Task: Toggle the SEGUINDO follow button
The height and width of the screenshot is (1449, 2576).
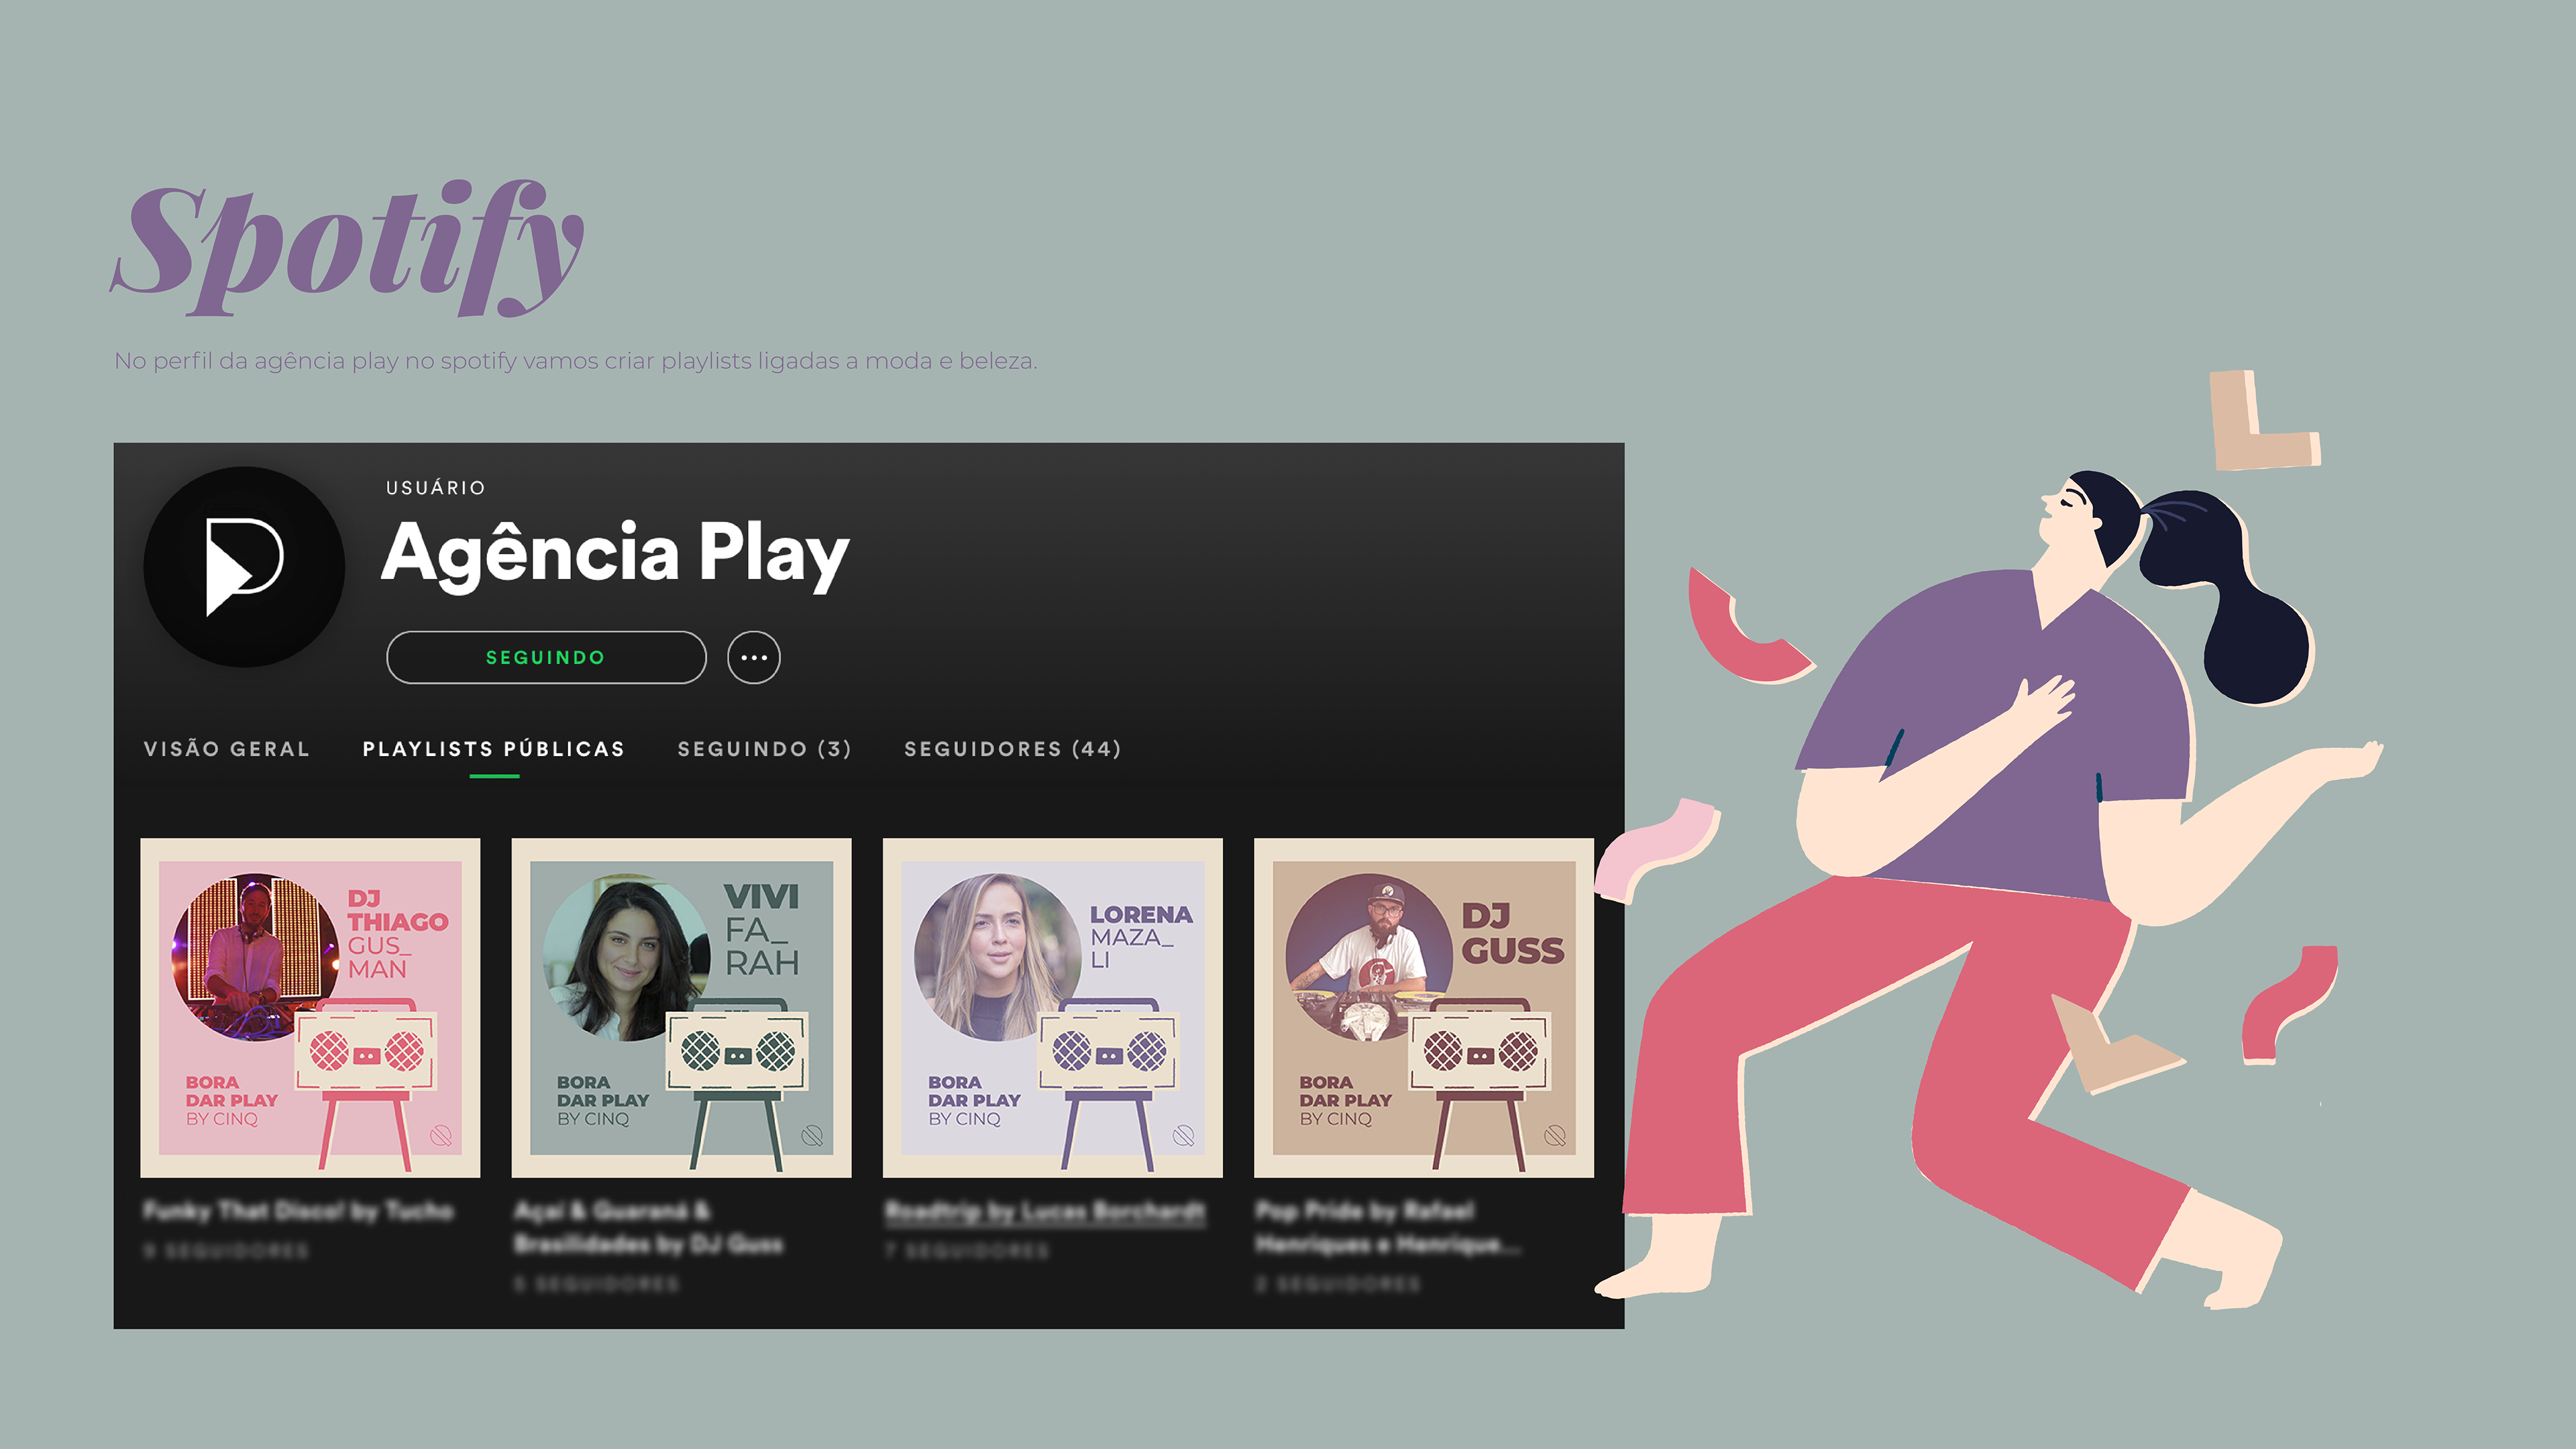Action: click(x=546, y=657)
